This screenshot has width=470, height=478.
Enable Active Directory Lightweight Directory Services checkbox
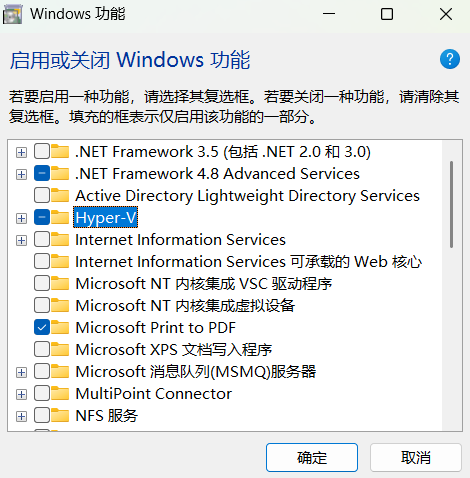click(x=42, y=195)
